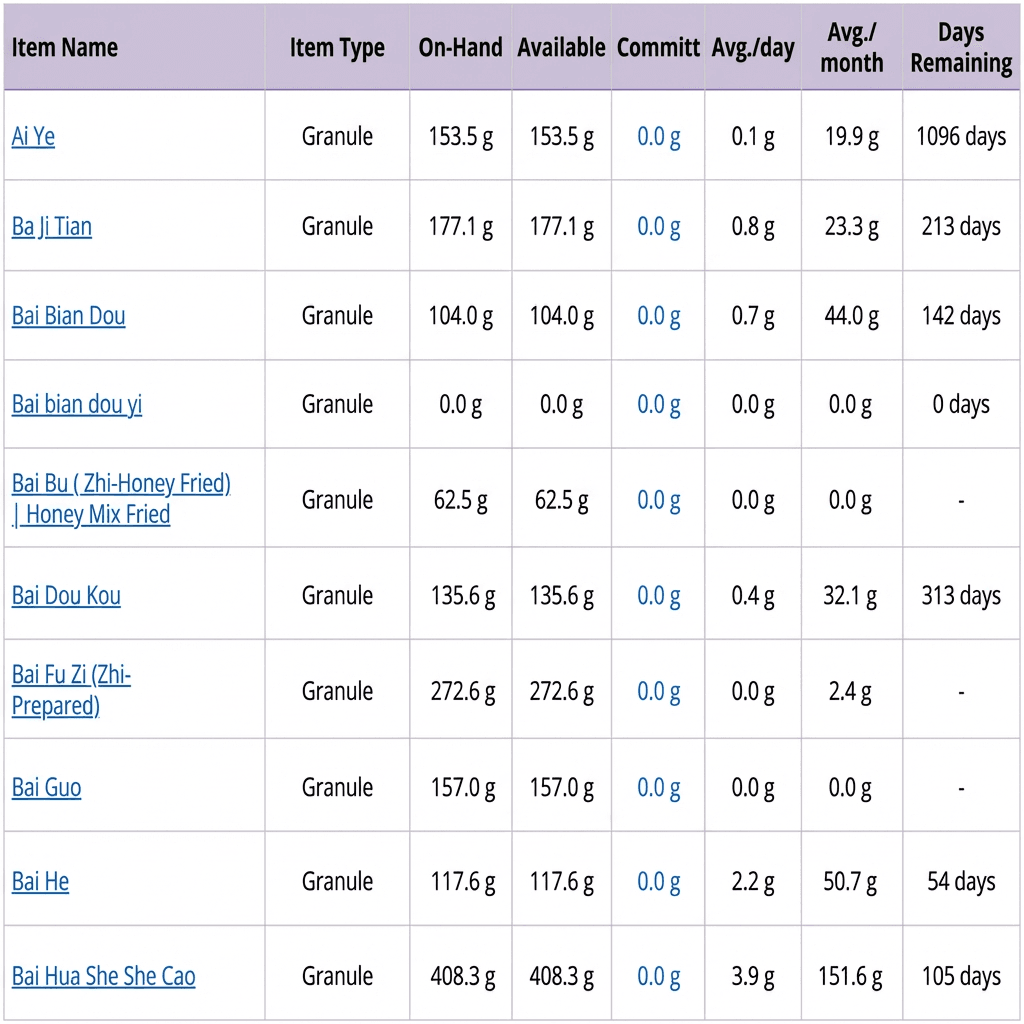Click the Avg./day column header
The image size is (1024, 1024).
click(x=753, y=48)
